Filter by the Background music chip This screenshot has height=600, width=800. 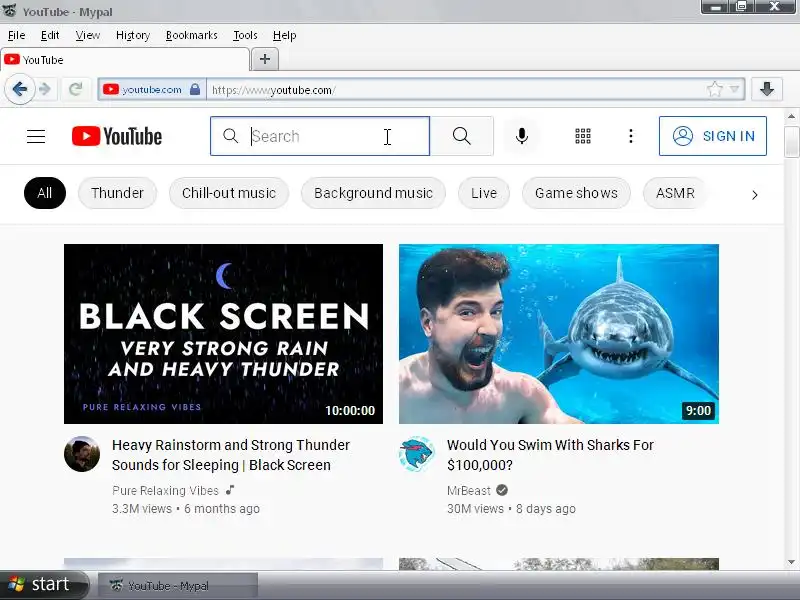373,193
